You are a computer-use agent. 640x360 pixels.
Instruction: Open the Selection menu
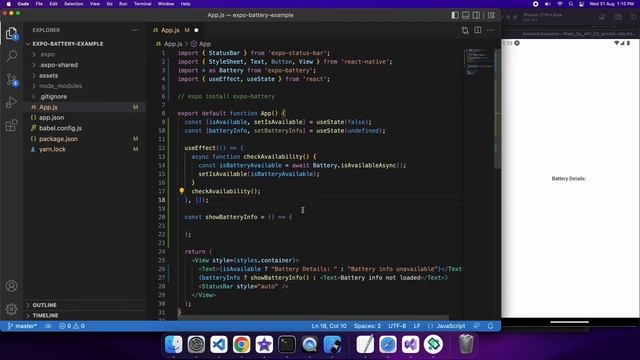tap(73, 4)
